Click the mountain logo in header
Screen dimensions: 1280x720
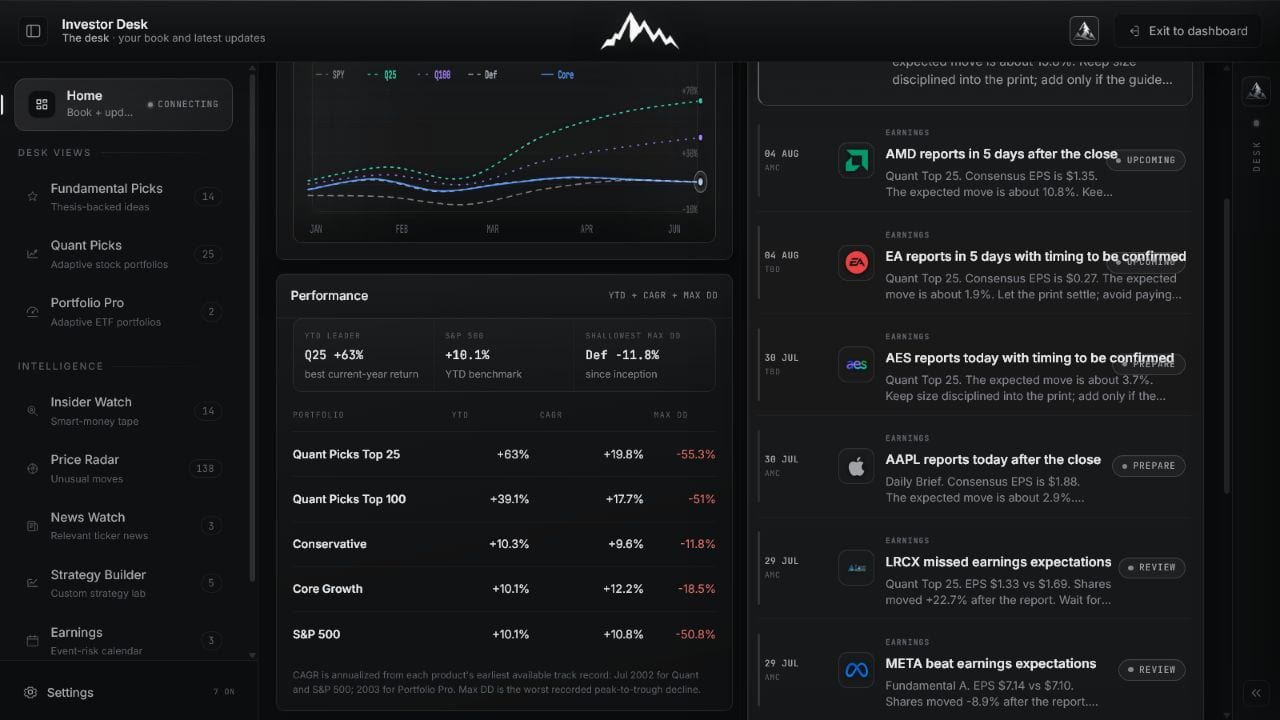tap(640, 31)
